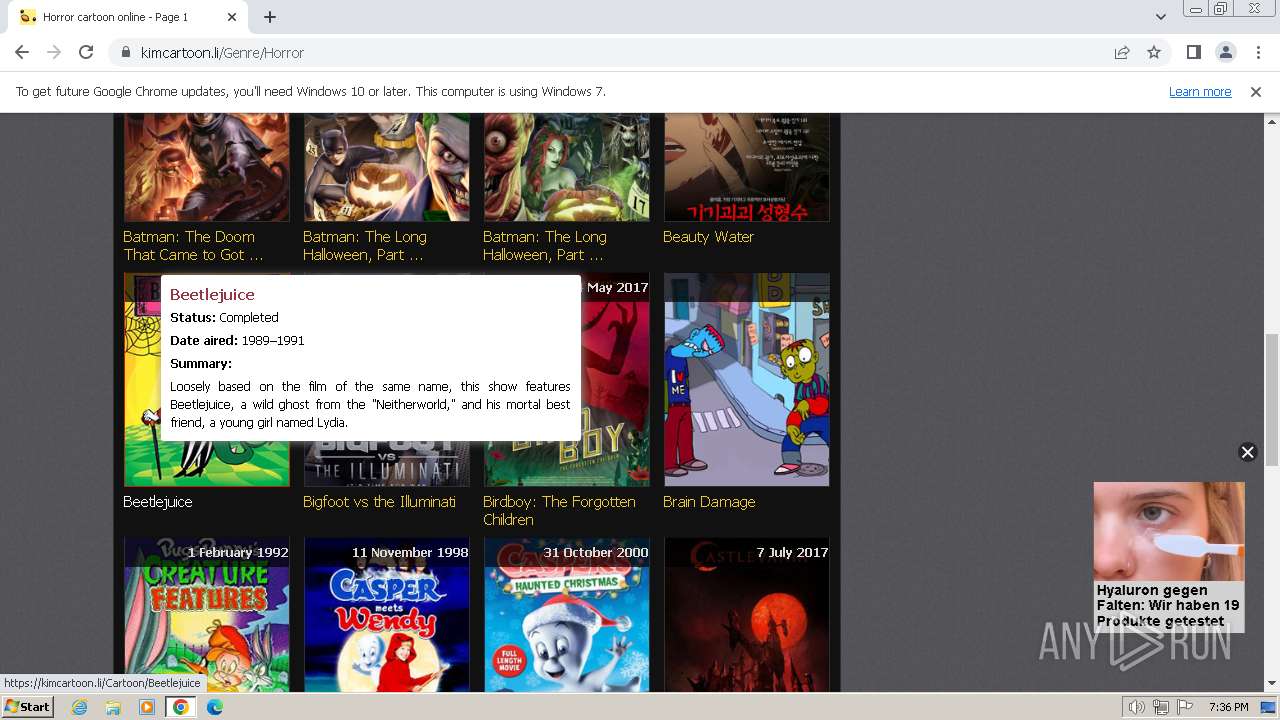Open the Beetlejuice title under the poster
This screenshot has width=1280, height=720.
click(158, 502)
